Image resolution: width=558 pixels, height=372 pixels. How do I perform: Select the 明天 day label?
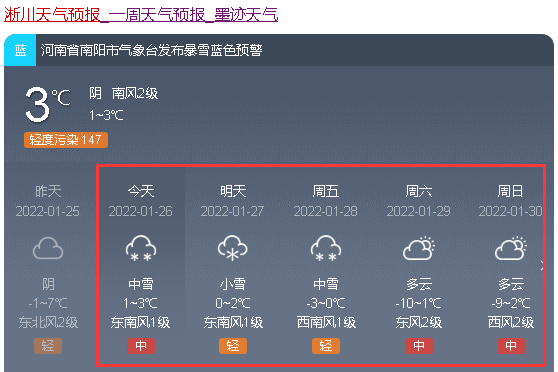pos(233,191)
